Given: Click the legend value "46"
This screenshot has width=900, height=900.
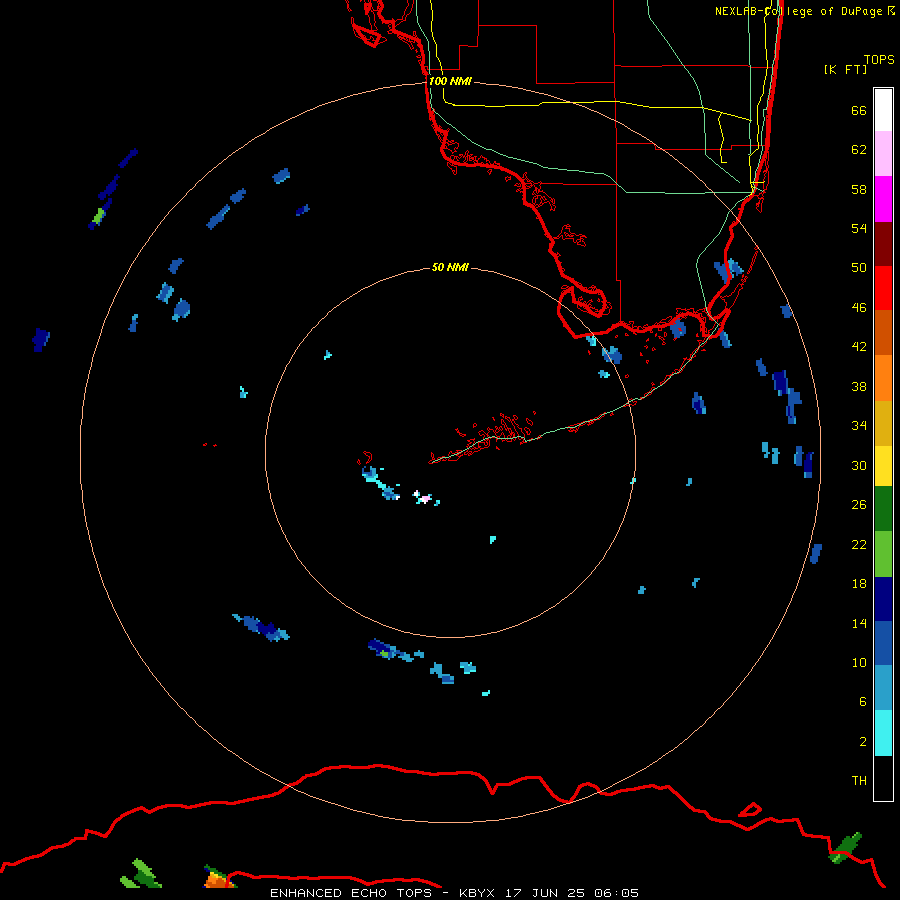Looking at the screenshot, I should coord(859,308).
